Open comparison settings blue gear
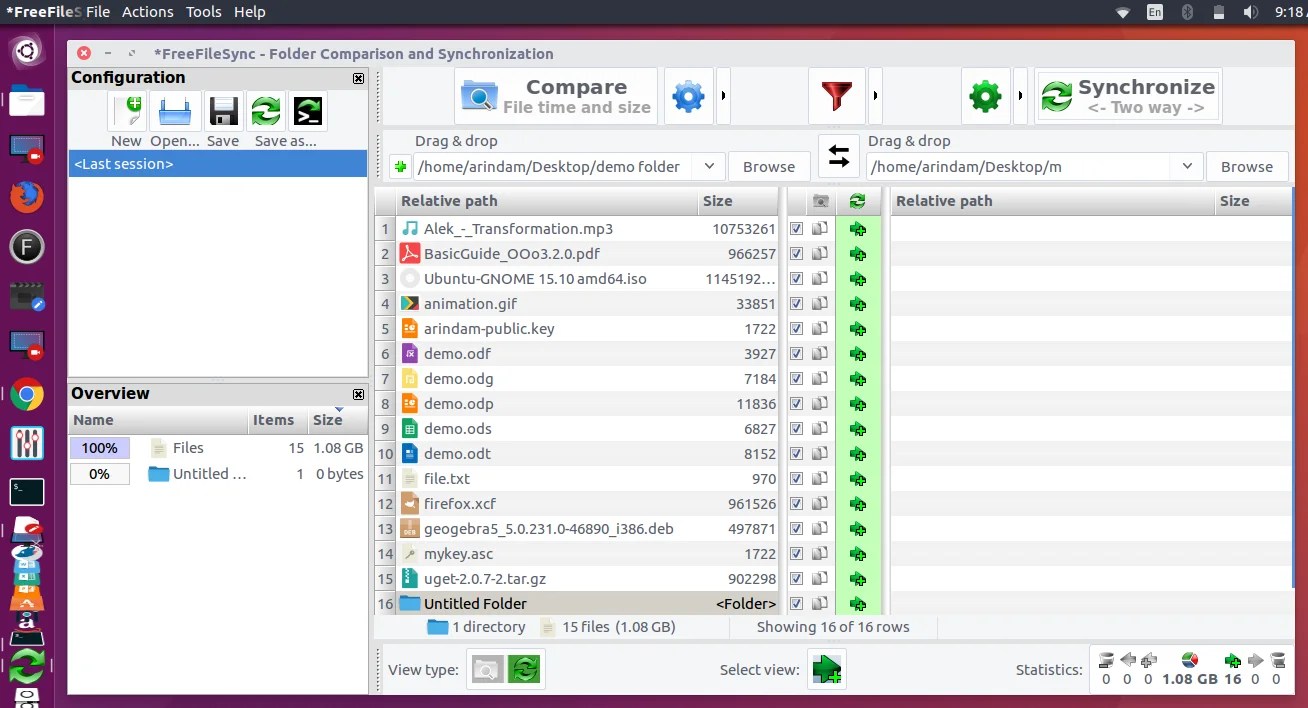The height and width of the screenshot is (708, 1308). click(688, 97)
